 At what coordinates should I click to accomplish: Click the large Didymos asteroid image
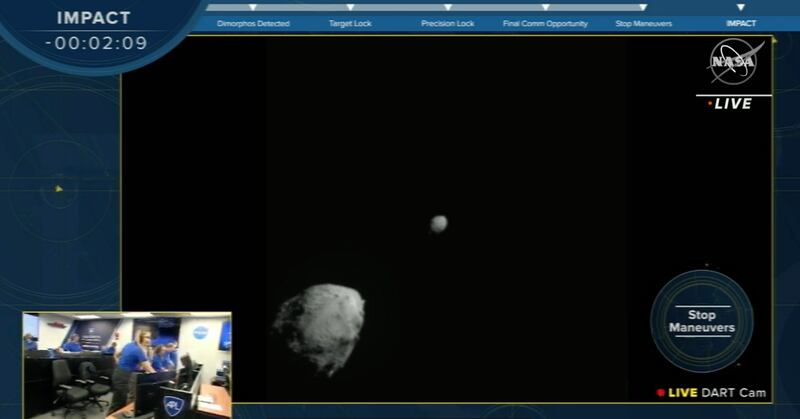coord(319,327)
